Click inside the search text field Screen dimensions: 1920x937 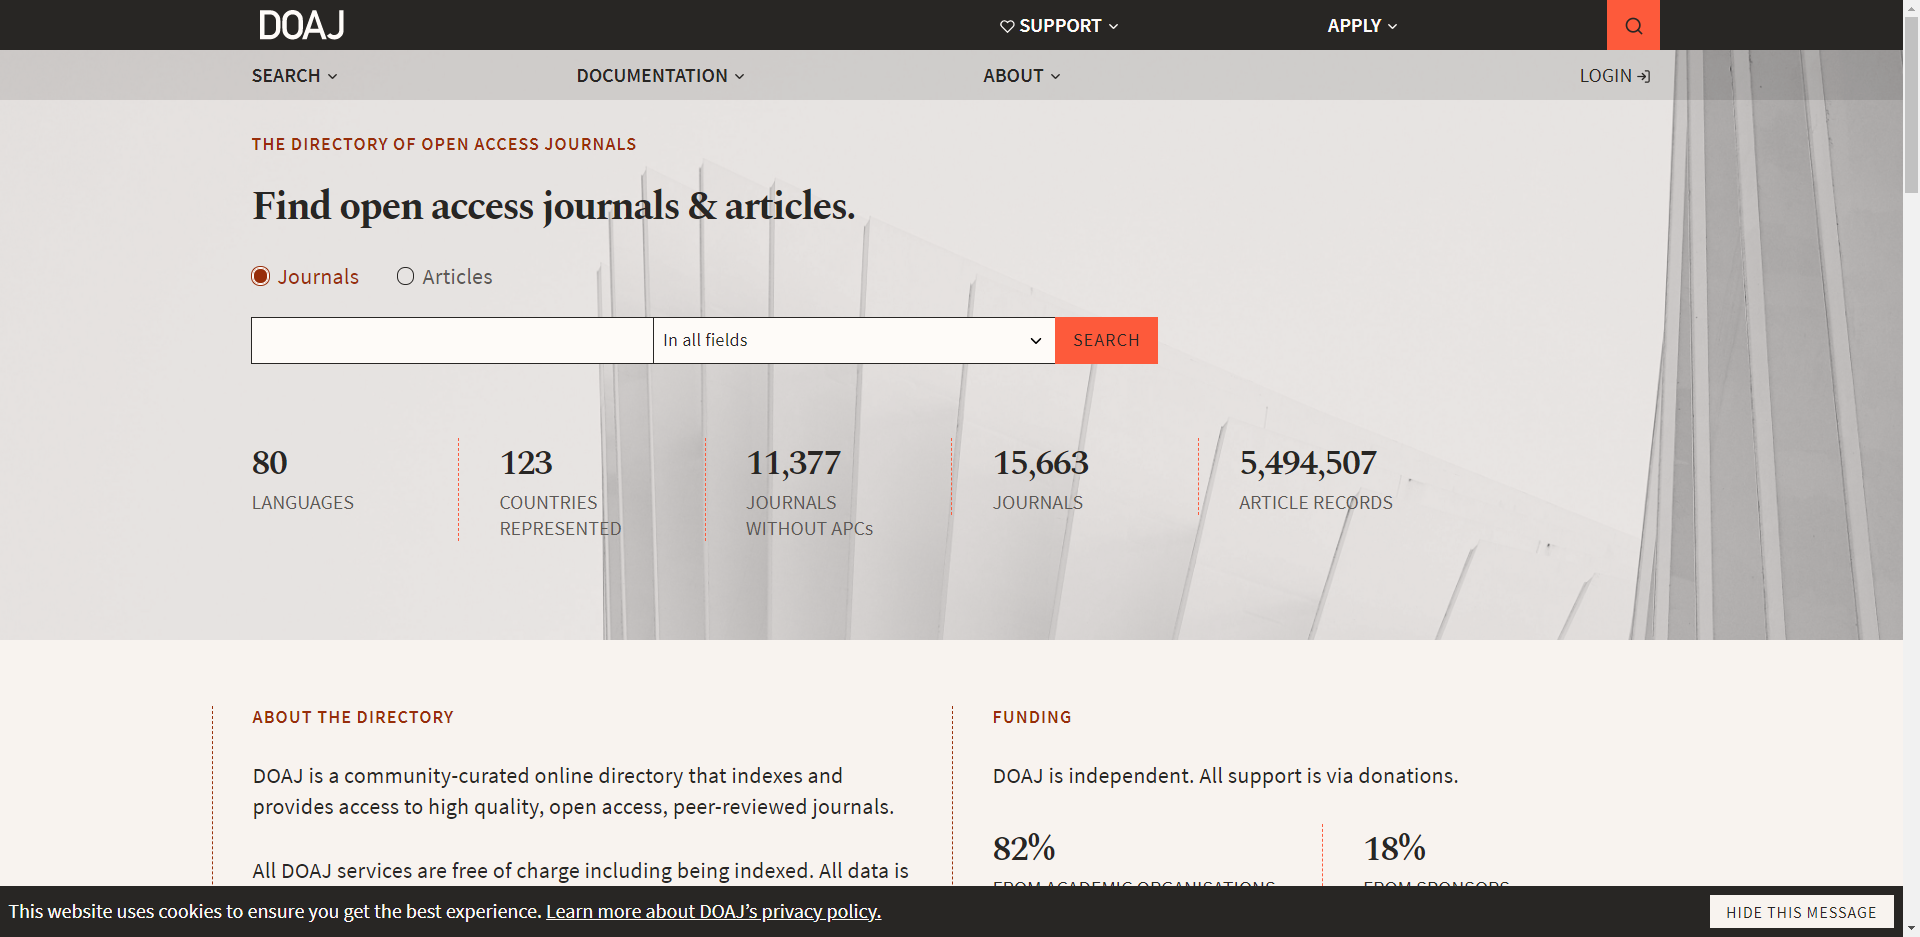coord(452,340)
